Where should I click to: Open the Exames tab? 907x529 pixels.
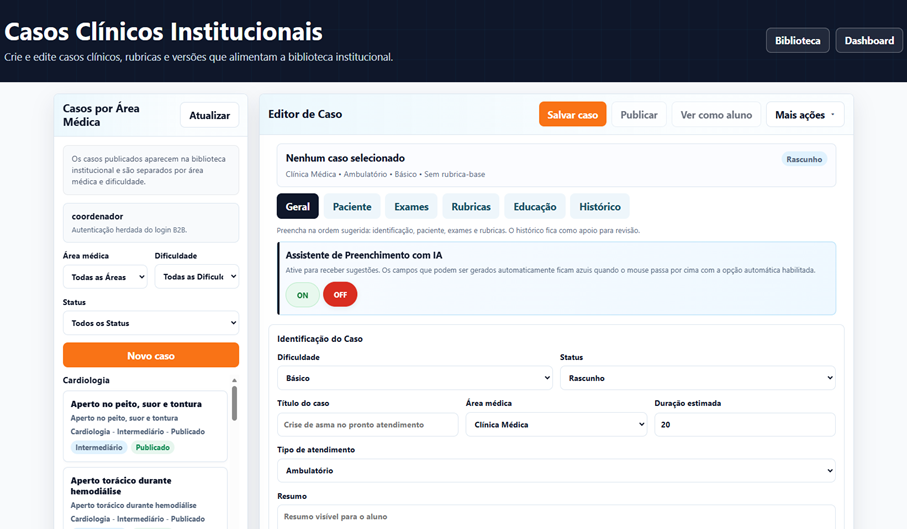411,206
